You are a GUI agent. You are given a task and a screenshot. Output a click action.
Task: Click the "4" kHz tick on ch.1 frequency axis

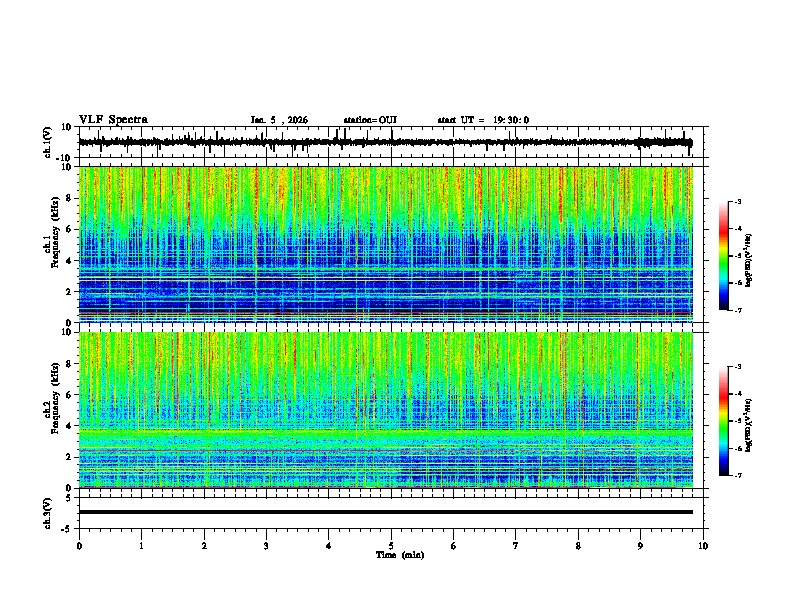pos(70,261)
